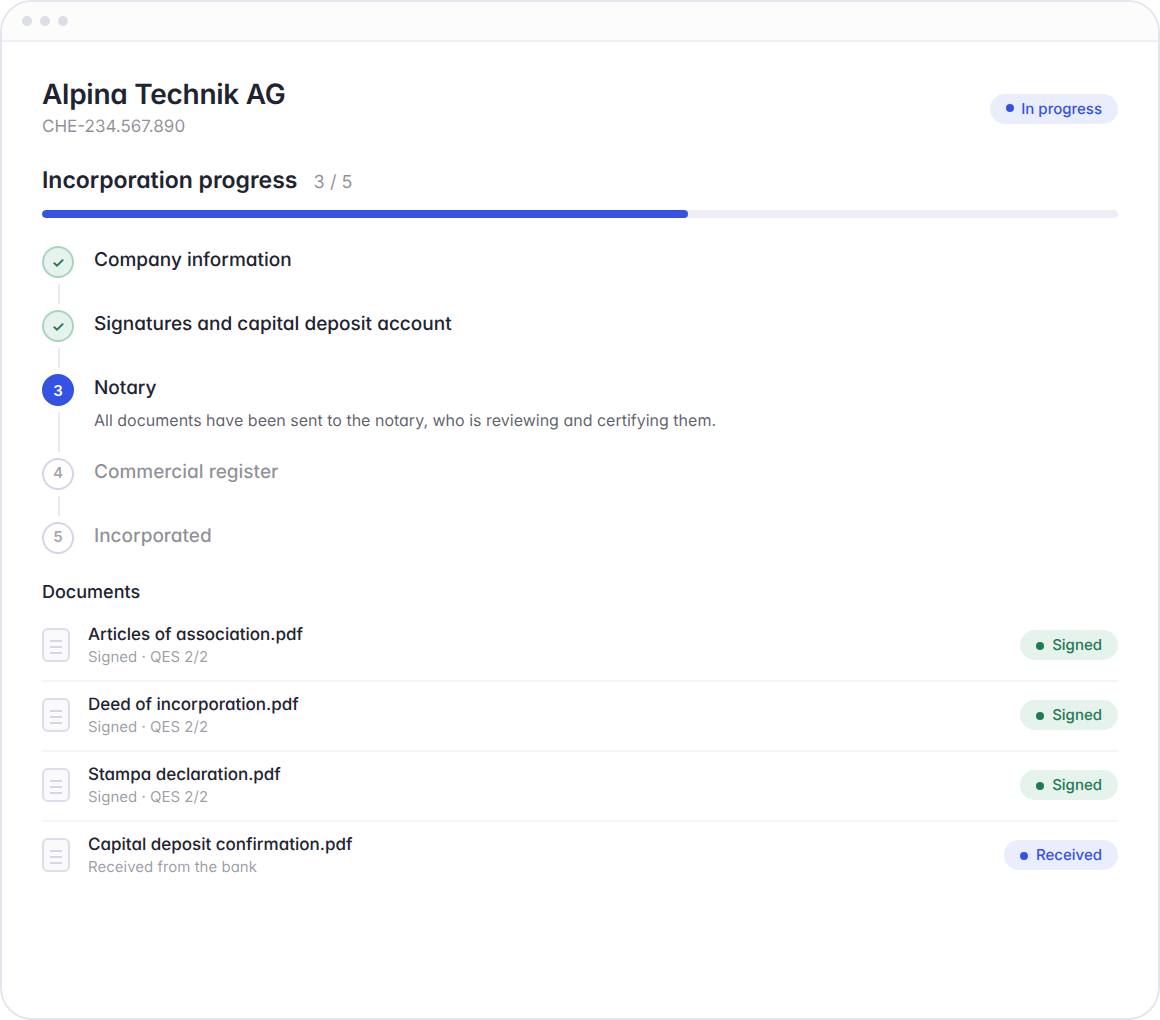Viewport: 1160px width, 1020px height.
Task: Click the Incorporation progress bar
Action: click(580, 214)
